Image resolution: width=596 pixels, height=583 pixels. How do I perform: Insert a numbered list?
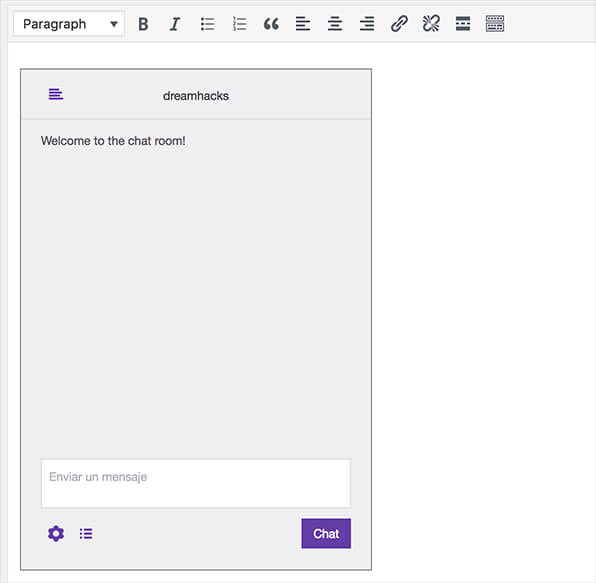click(239, 24)
